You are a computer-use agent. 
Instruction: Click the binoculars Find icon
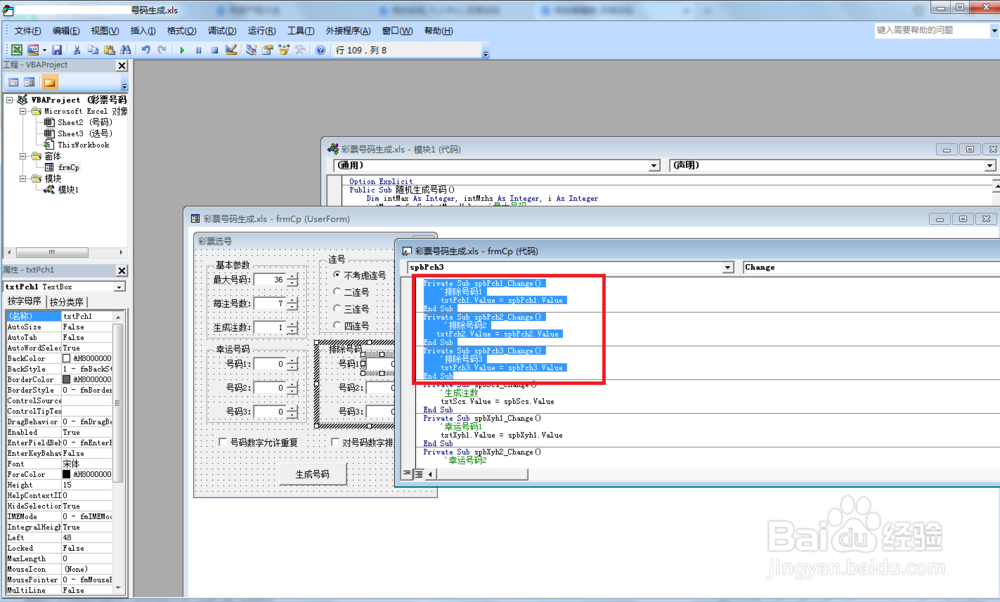(x=126, y=50)
